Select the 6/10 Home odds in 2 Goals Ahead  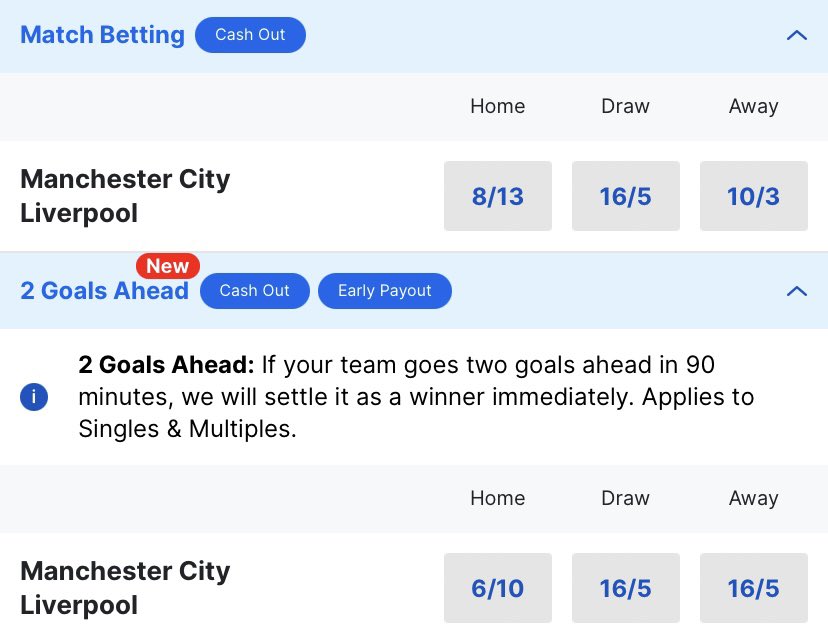click(498, 588)
